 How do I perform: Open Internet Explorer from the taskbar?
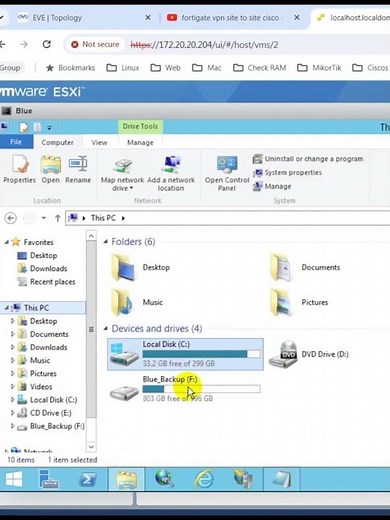click(204, 479)
